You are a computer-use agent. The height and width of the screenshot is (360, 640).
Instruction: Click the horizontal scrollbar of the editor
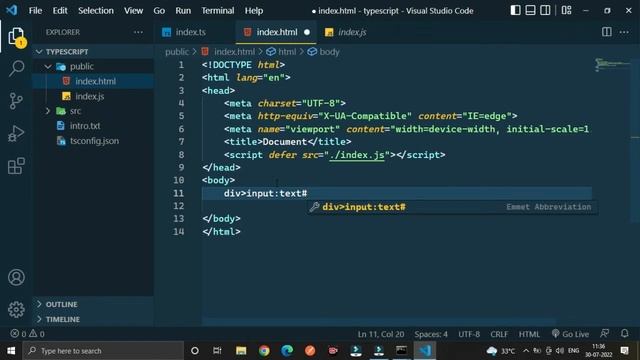(380, 322)
